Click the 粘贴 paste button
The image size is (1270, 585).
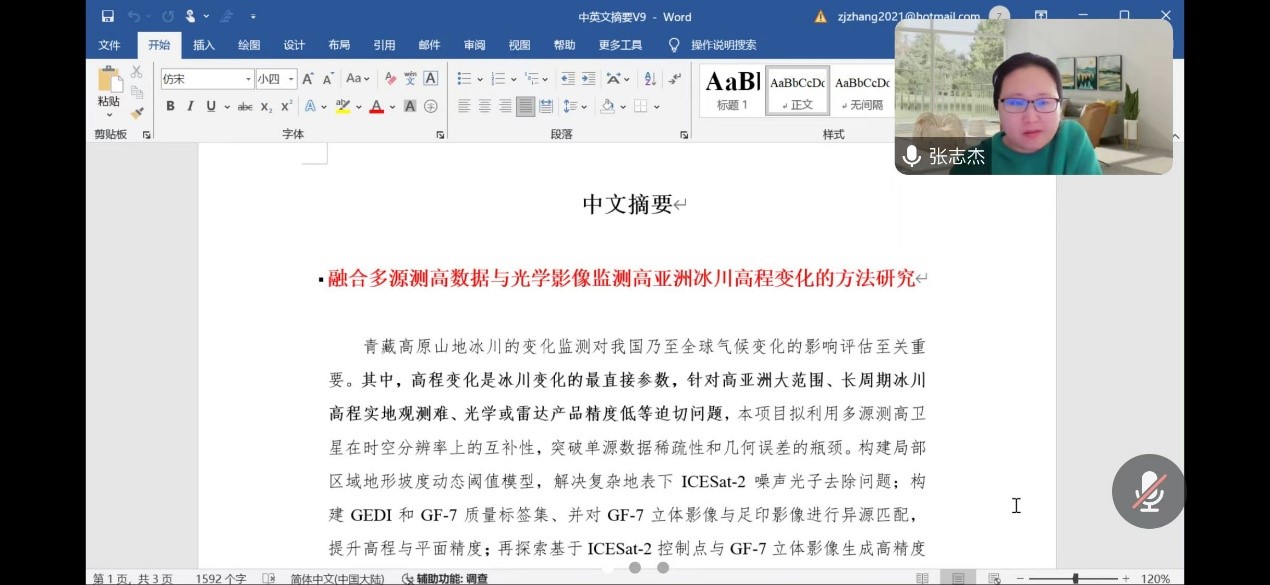(108, 90)
